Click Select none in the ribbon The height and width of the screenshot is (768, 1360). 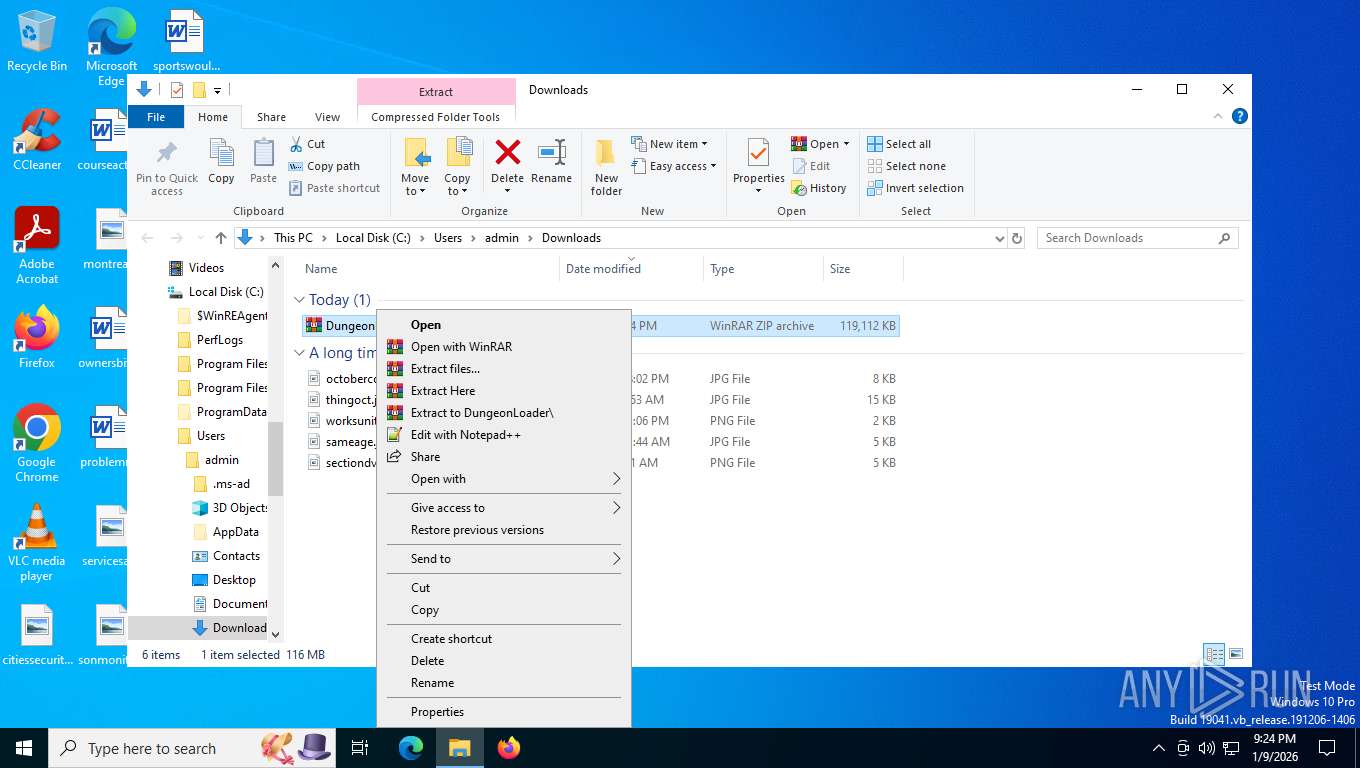click(x=906, y=166)
